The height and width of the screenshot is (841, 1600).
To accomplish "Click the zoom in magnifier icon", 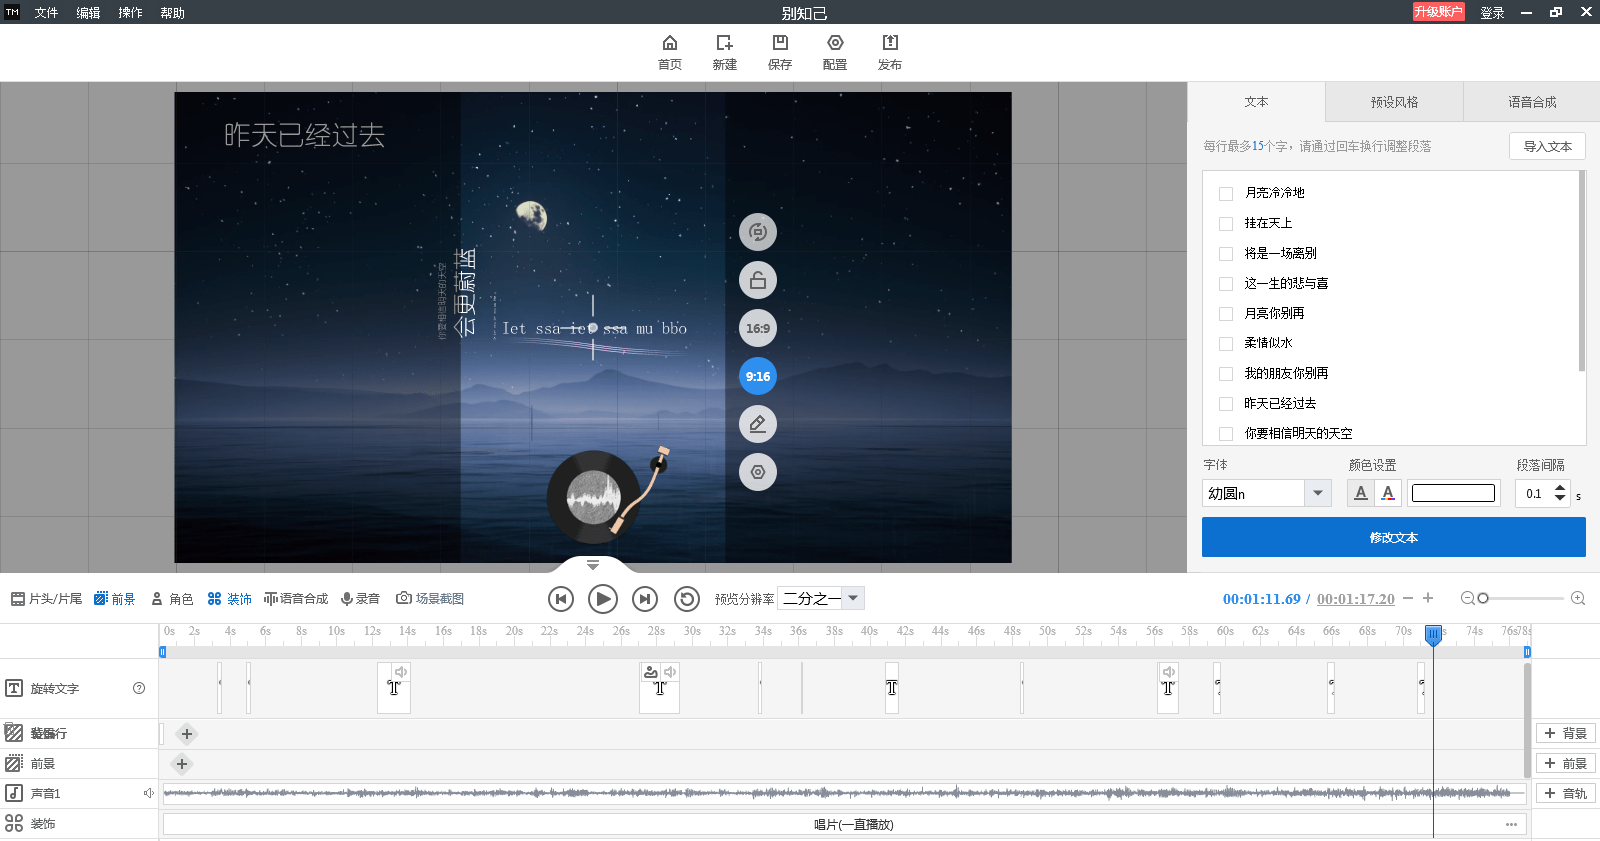I will (x=1578, y=598).
